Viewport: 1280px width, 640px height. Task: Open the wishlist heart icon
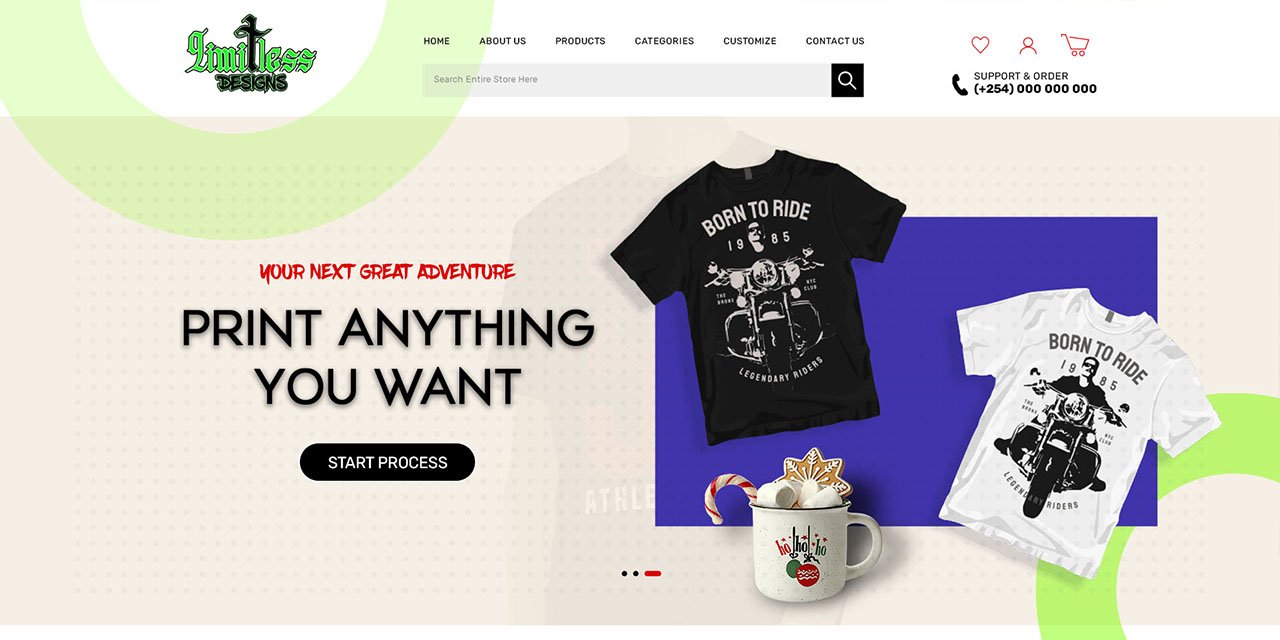(980, 45)
